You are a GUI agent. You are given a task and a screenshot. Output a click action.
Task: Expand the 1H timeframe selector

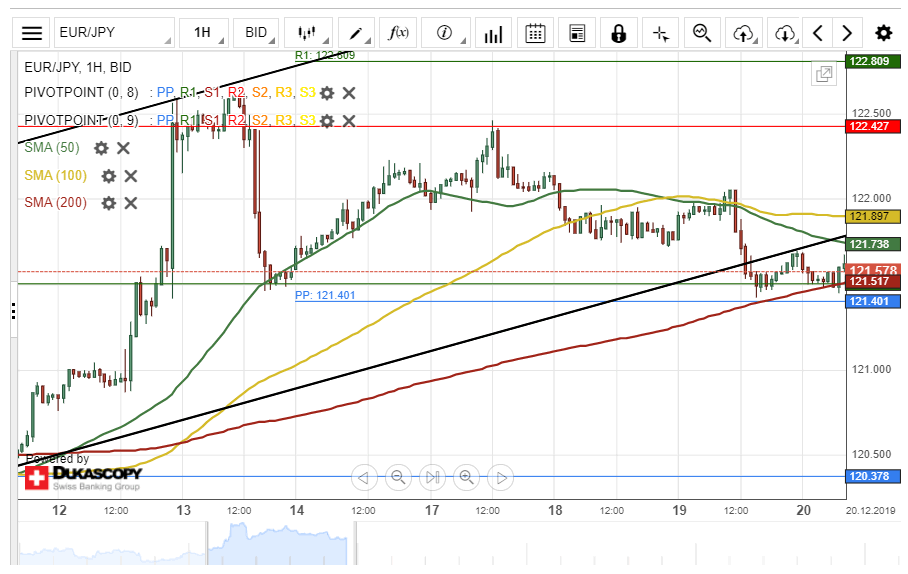coord(204,33)
